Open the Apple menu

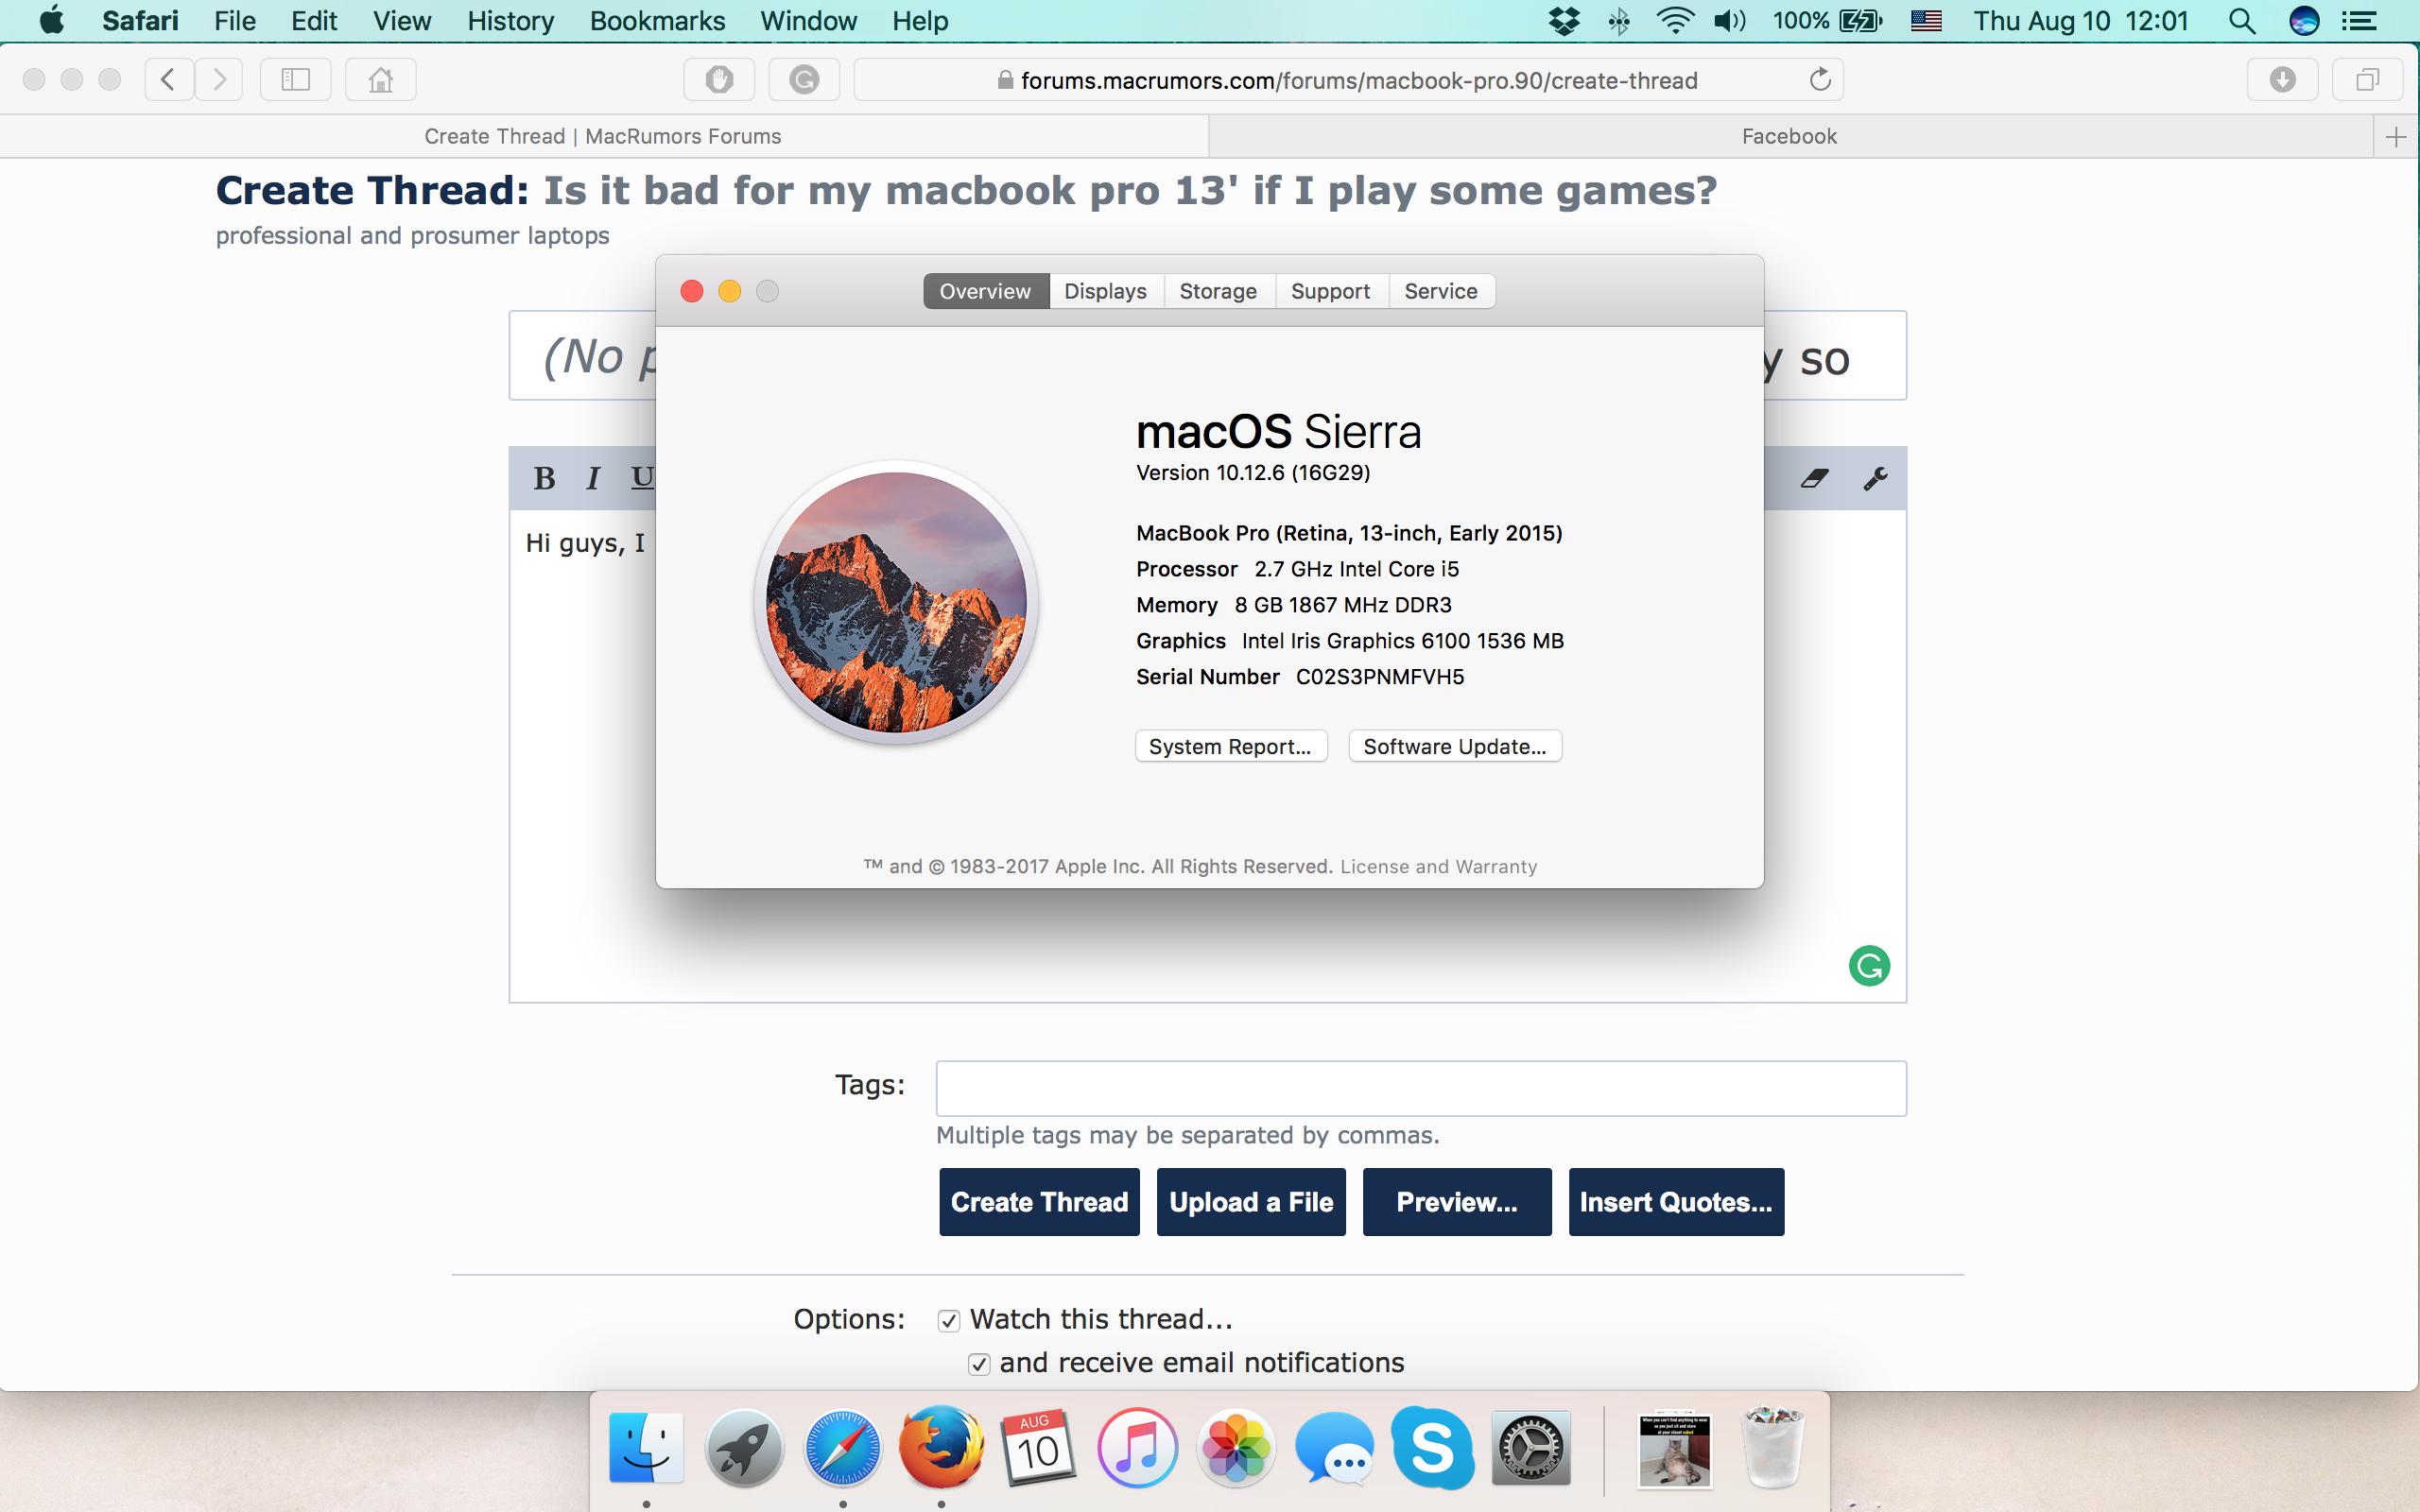pyautogui.click(x=52, y=21)
